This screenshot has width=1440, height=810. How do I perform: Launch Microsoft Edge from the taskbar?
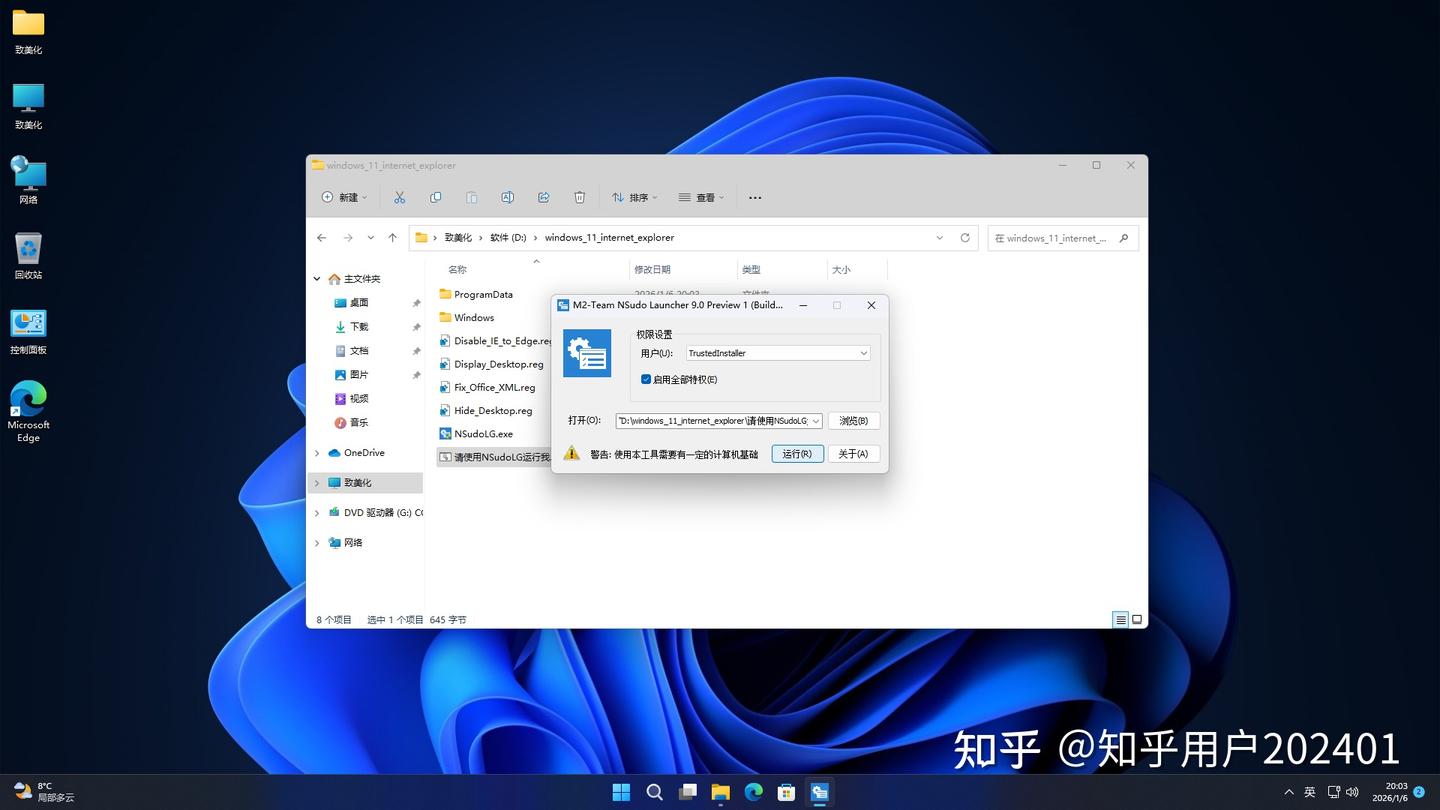click(x=753, y=791)
